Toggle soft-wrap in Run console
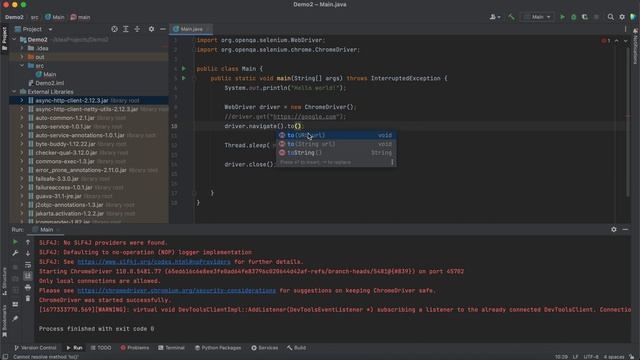This screenshot has width=640, height=360. coord(28,265)
